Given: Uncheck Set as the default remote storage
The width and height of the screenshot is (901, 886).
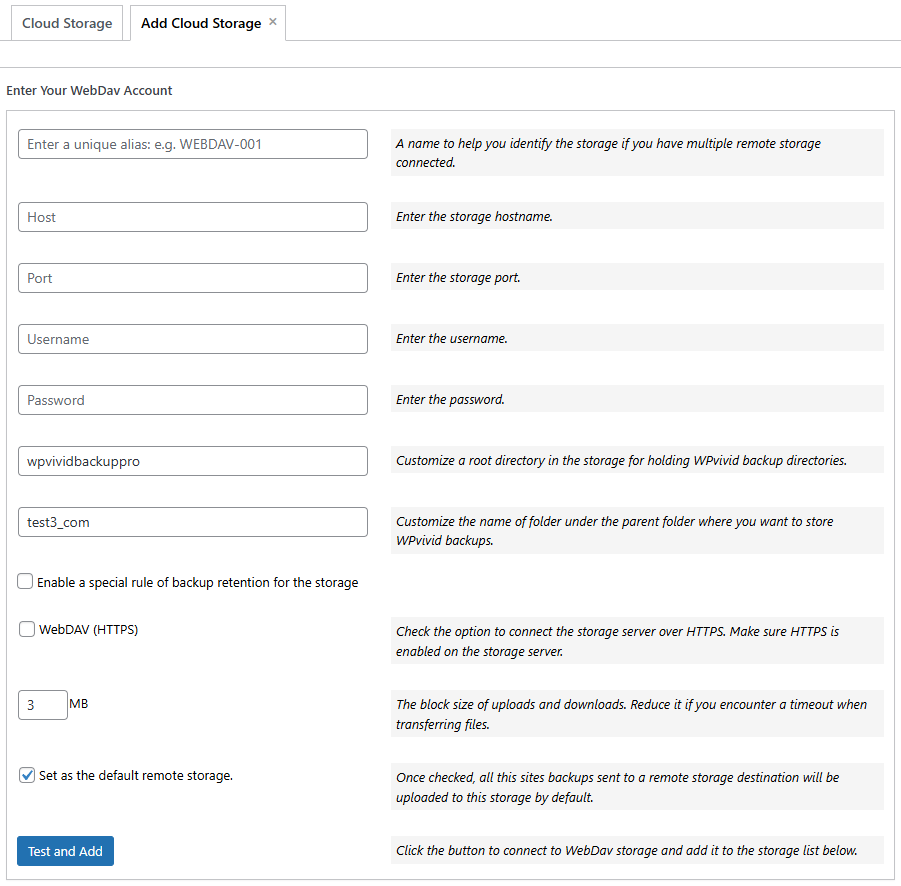Looking at the screenshot, I should coord(26,775).
